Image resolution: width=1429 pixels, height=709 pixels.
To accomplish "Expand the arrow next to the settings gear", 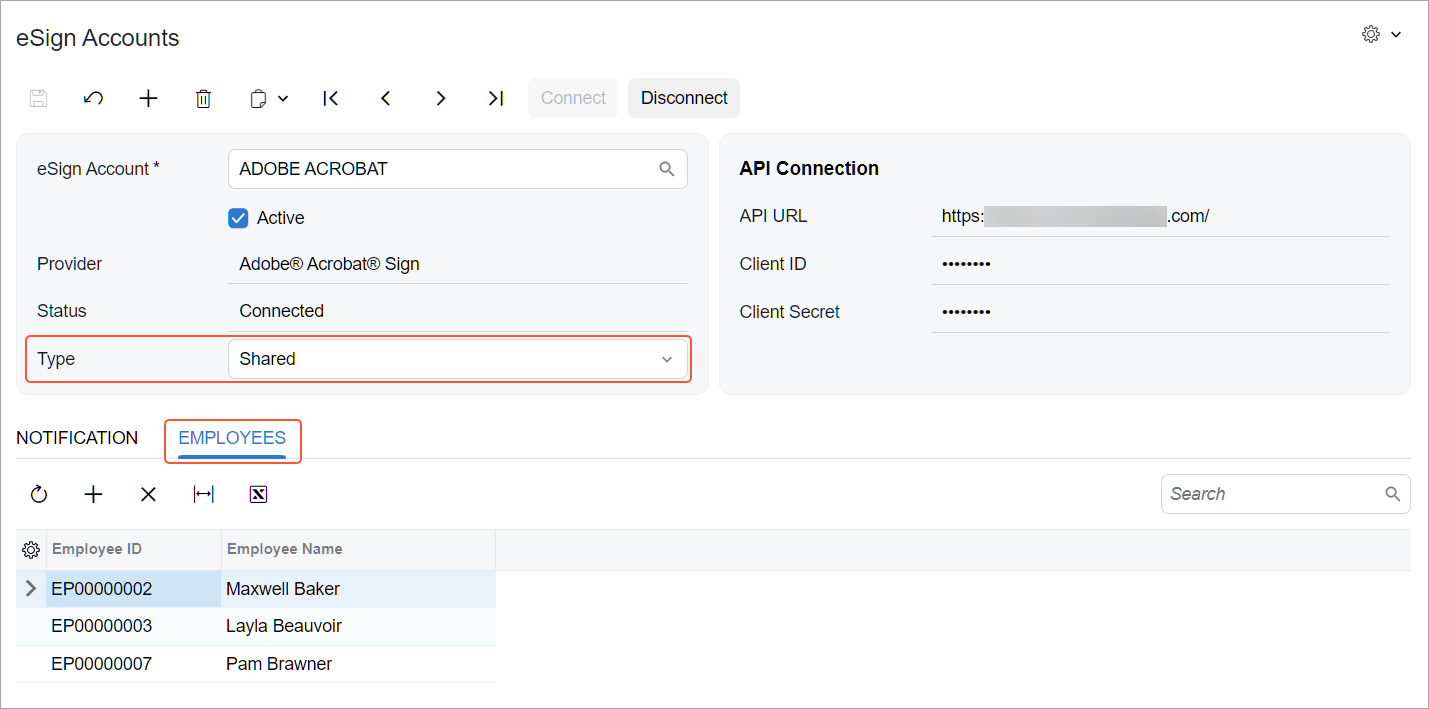I will pyautogui.click(x=1396, y=34).
